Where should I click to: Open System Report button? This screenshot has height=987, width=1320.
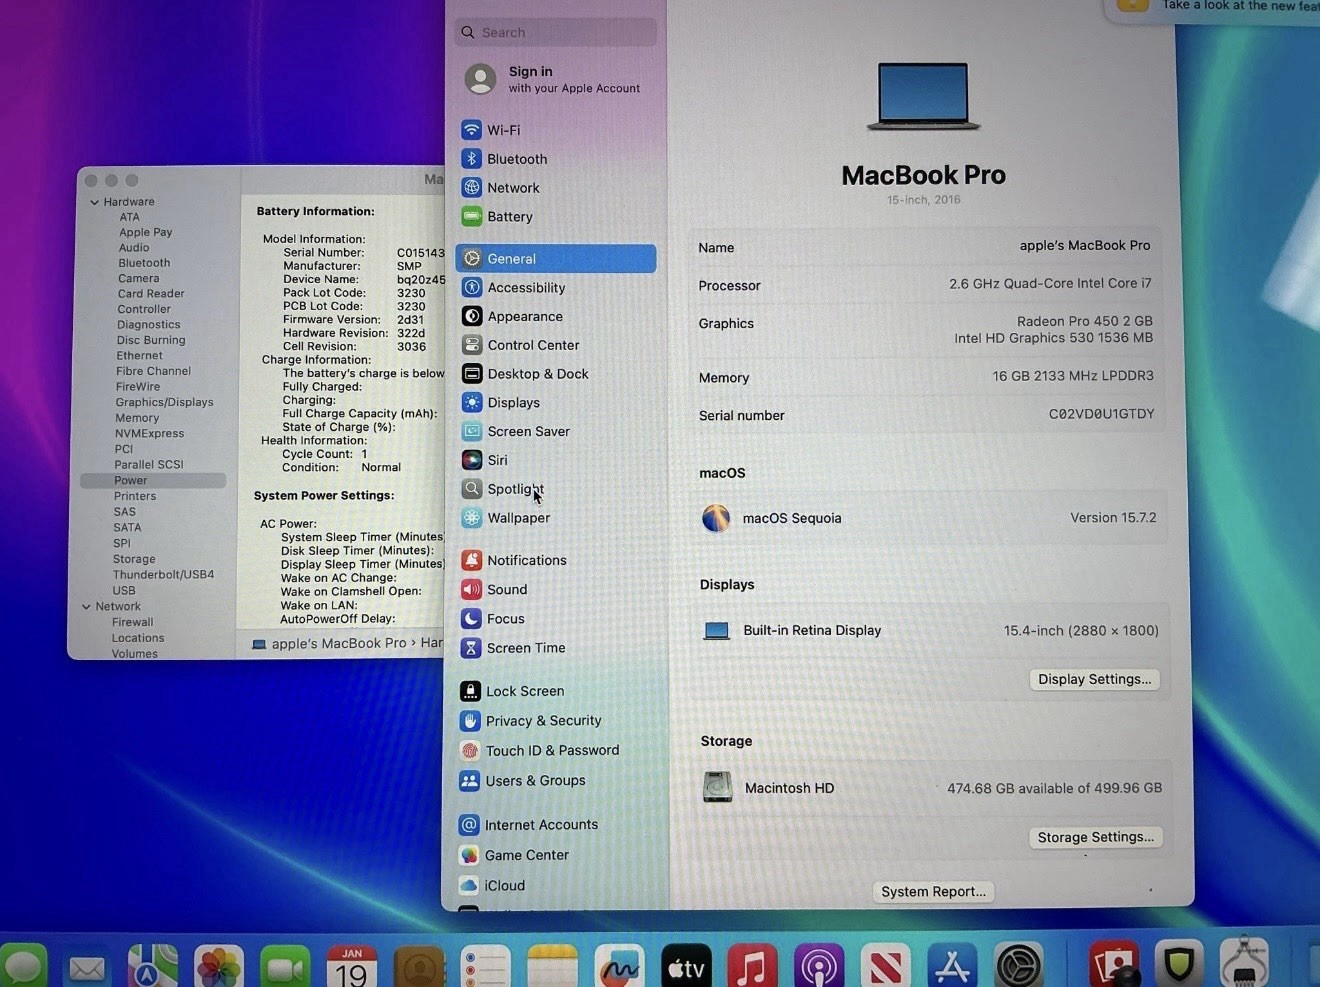933,891
